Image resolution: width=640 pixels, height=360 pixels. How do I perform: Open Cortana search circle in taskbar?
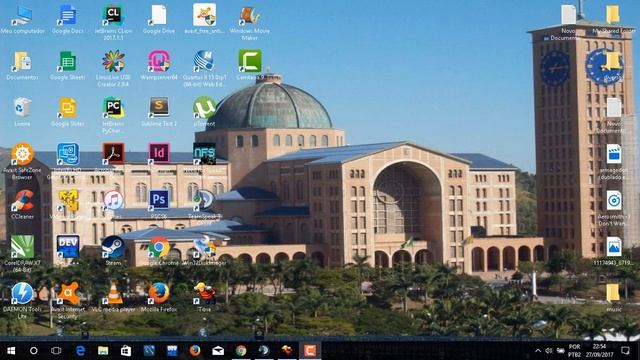tap(34, 351)
